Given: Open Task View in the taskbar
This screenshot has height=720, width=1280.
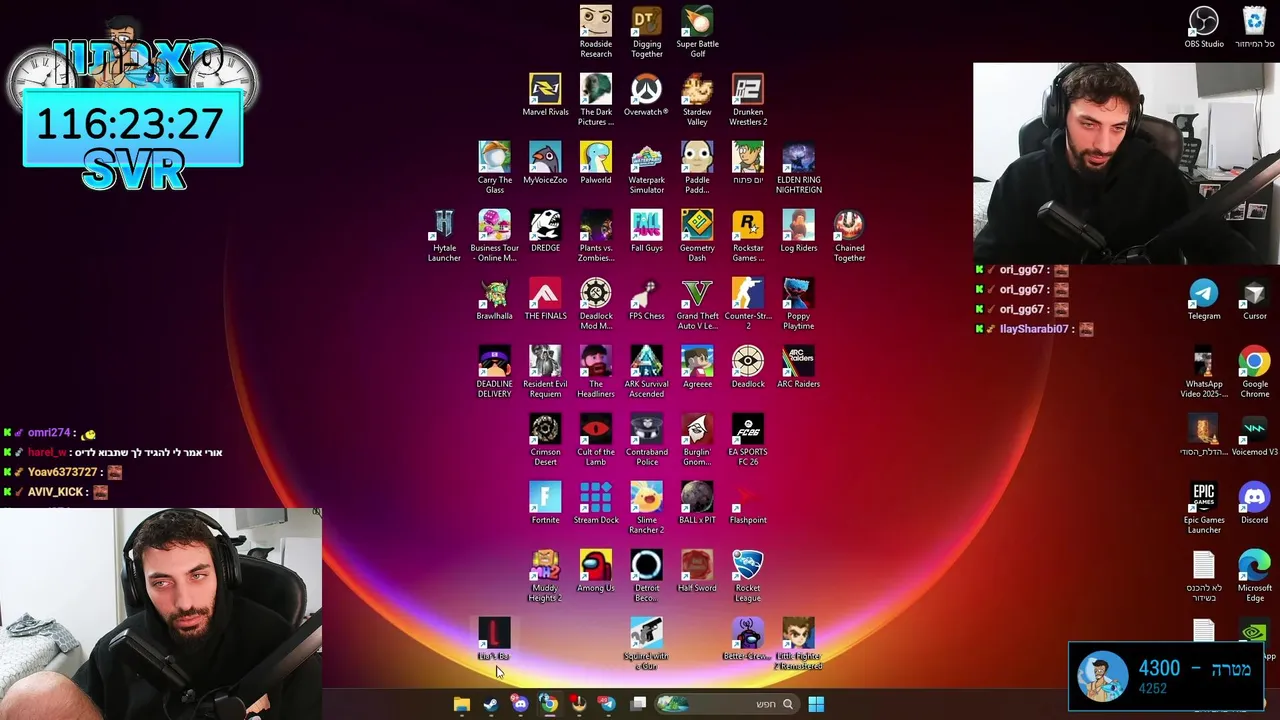Looking at the screenshot, I should tap(639, 704).
